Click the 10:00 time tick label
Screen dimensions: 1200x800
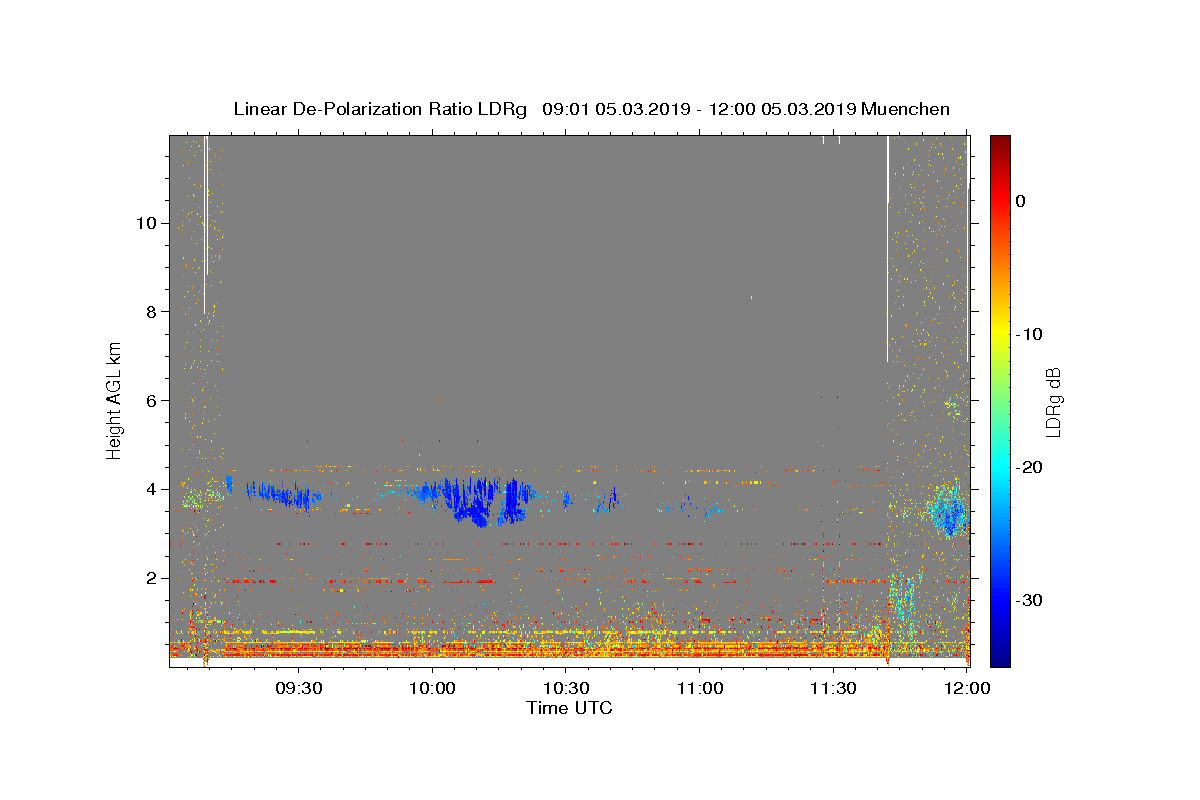click(432, 689)
